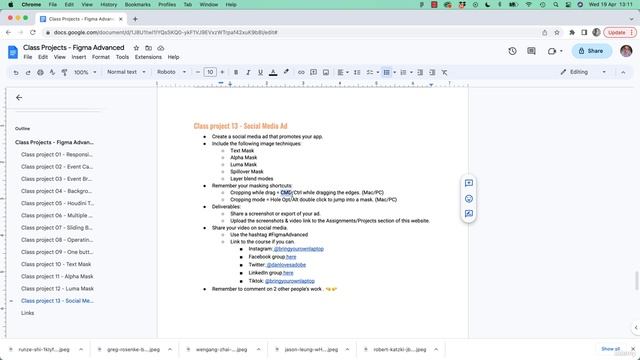This screenshot has height=360, width=640.
Task: Toggle the bulleted list button
Action: pyautogui.click(x=386, y=72)
